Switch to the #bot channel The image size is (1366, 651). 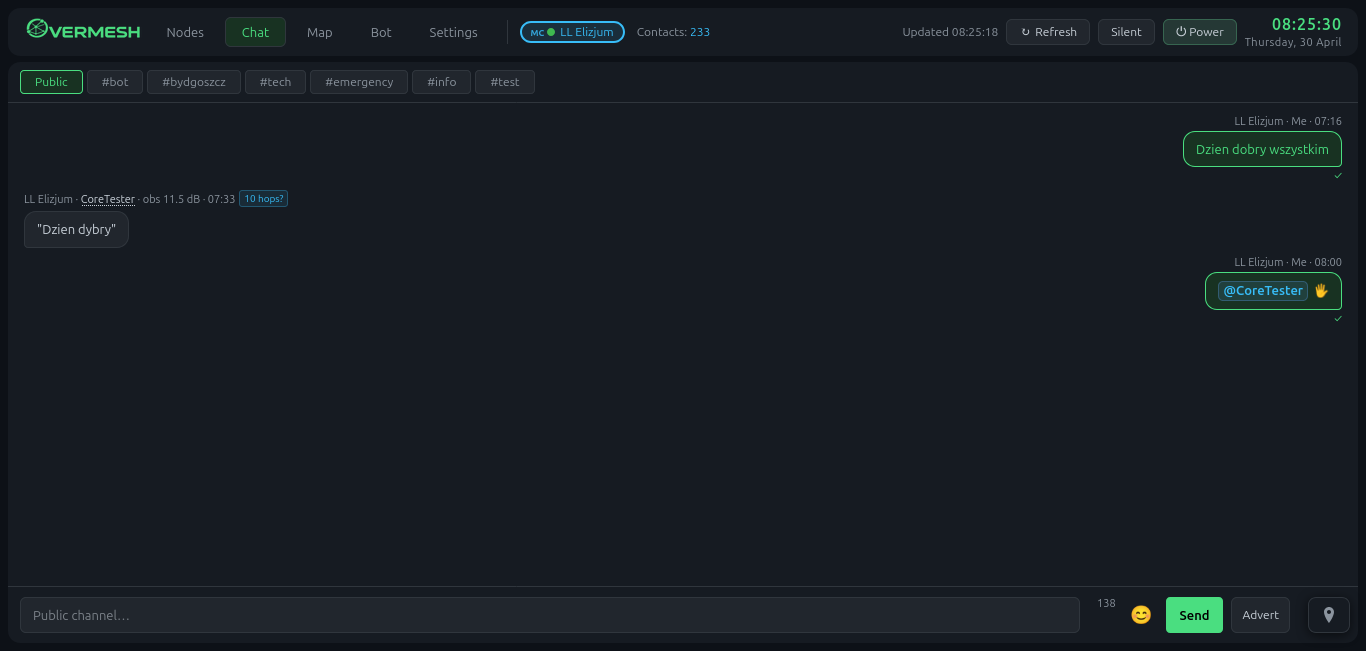pos(115,82)
